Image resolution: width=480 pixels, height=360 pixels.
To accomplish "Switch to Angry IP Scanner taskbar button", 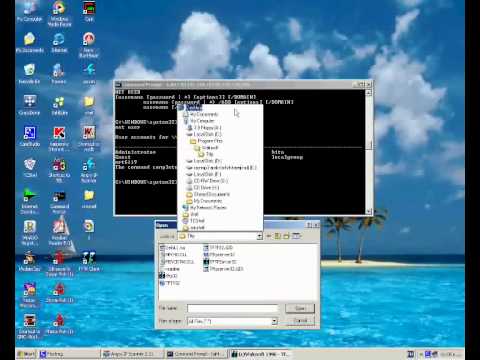I will coord(132,354).
